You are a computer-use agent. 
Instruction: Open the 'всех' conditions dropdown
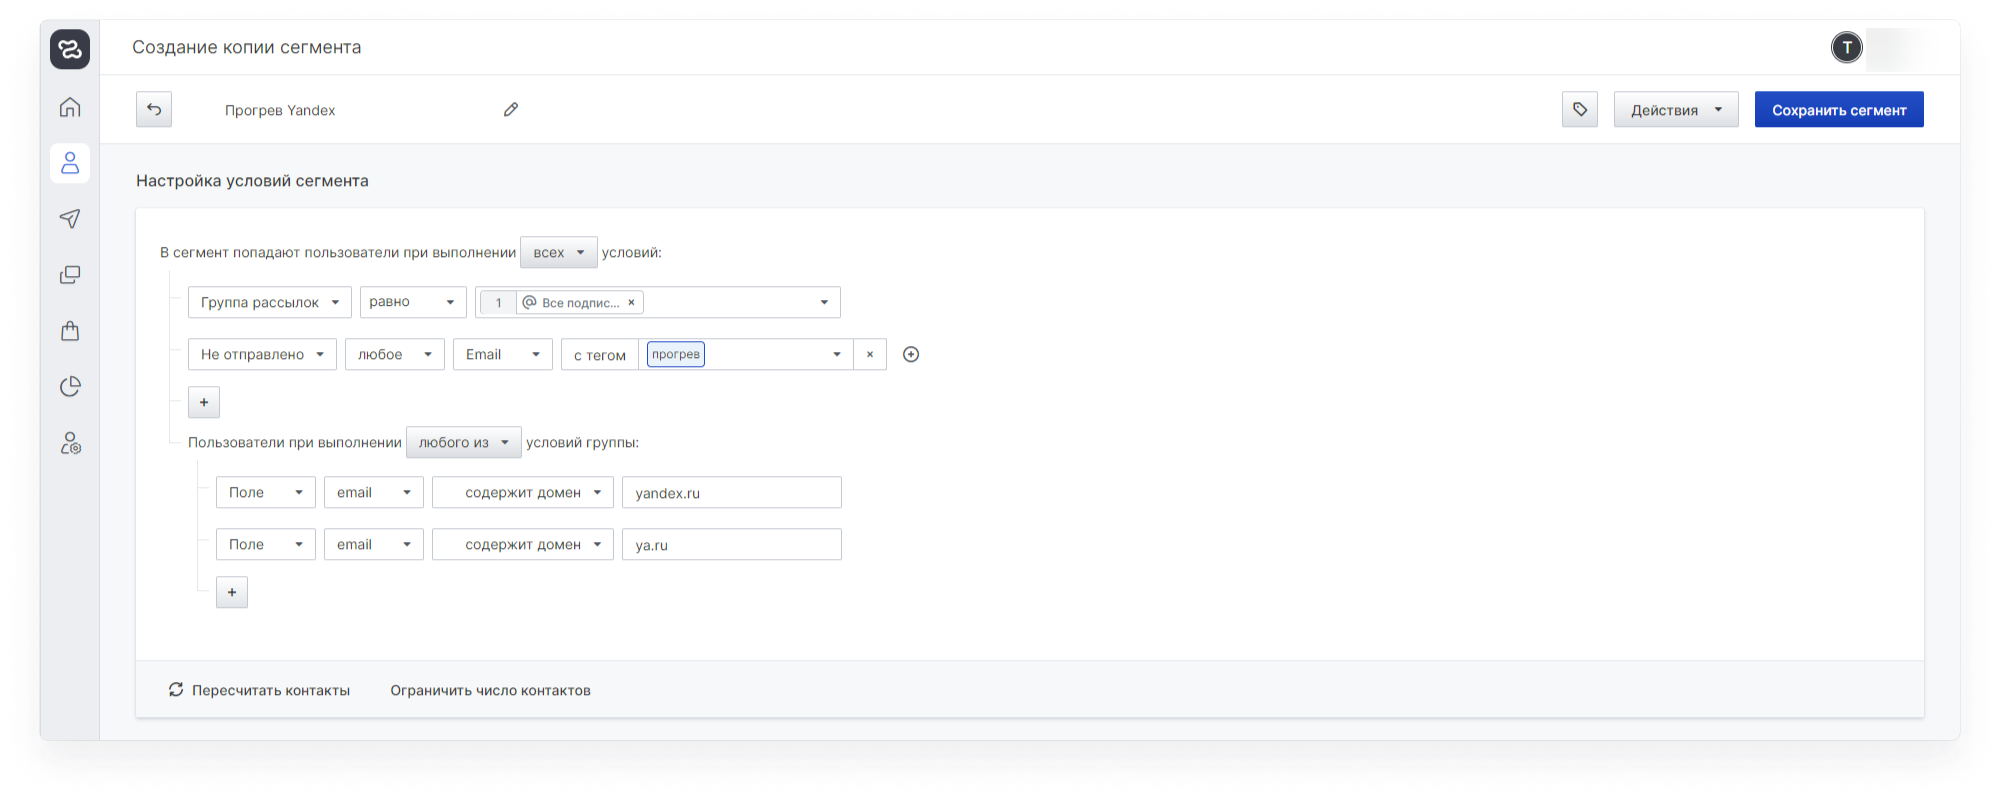[x=559, y=252]
